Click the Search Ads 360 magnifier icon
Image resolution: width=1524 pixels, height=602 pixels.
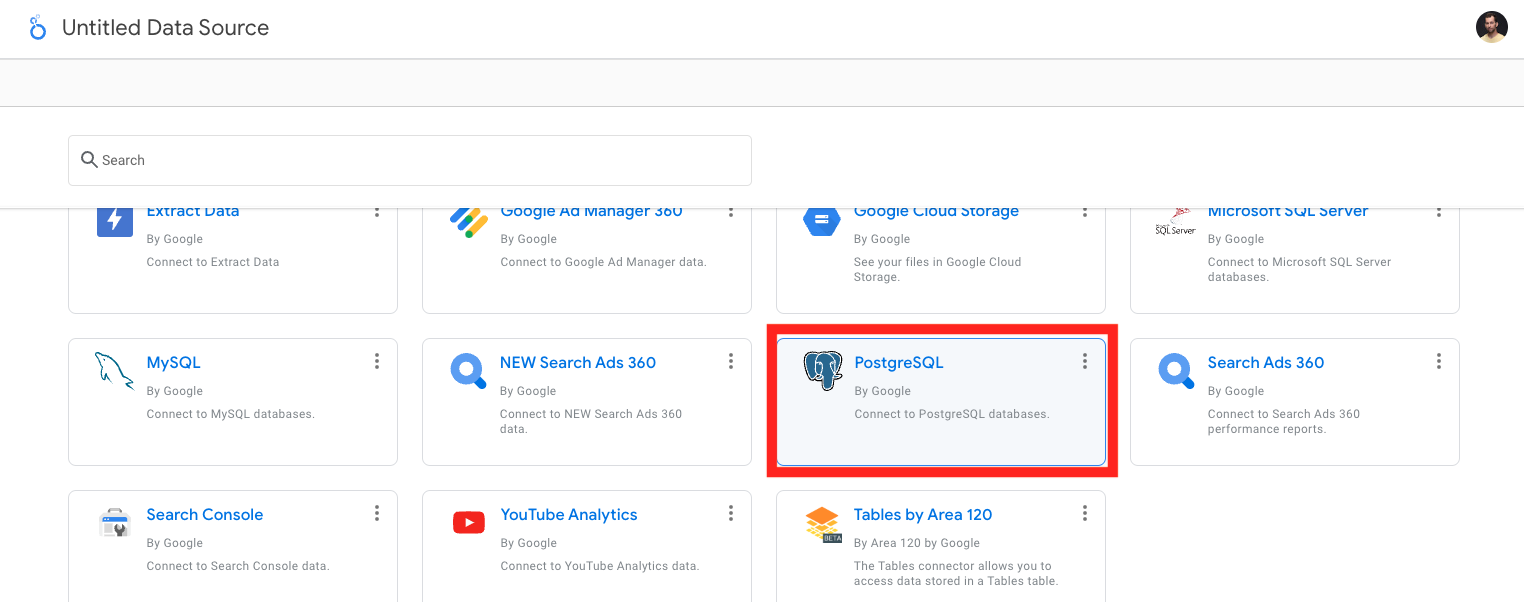[1176, 371]
